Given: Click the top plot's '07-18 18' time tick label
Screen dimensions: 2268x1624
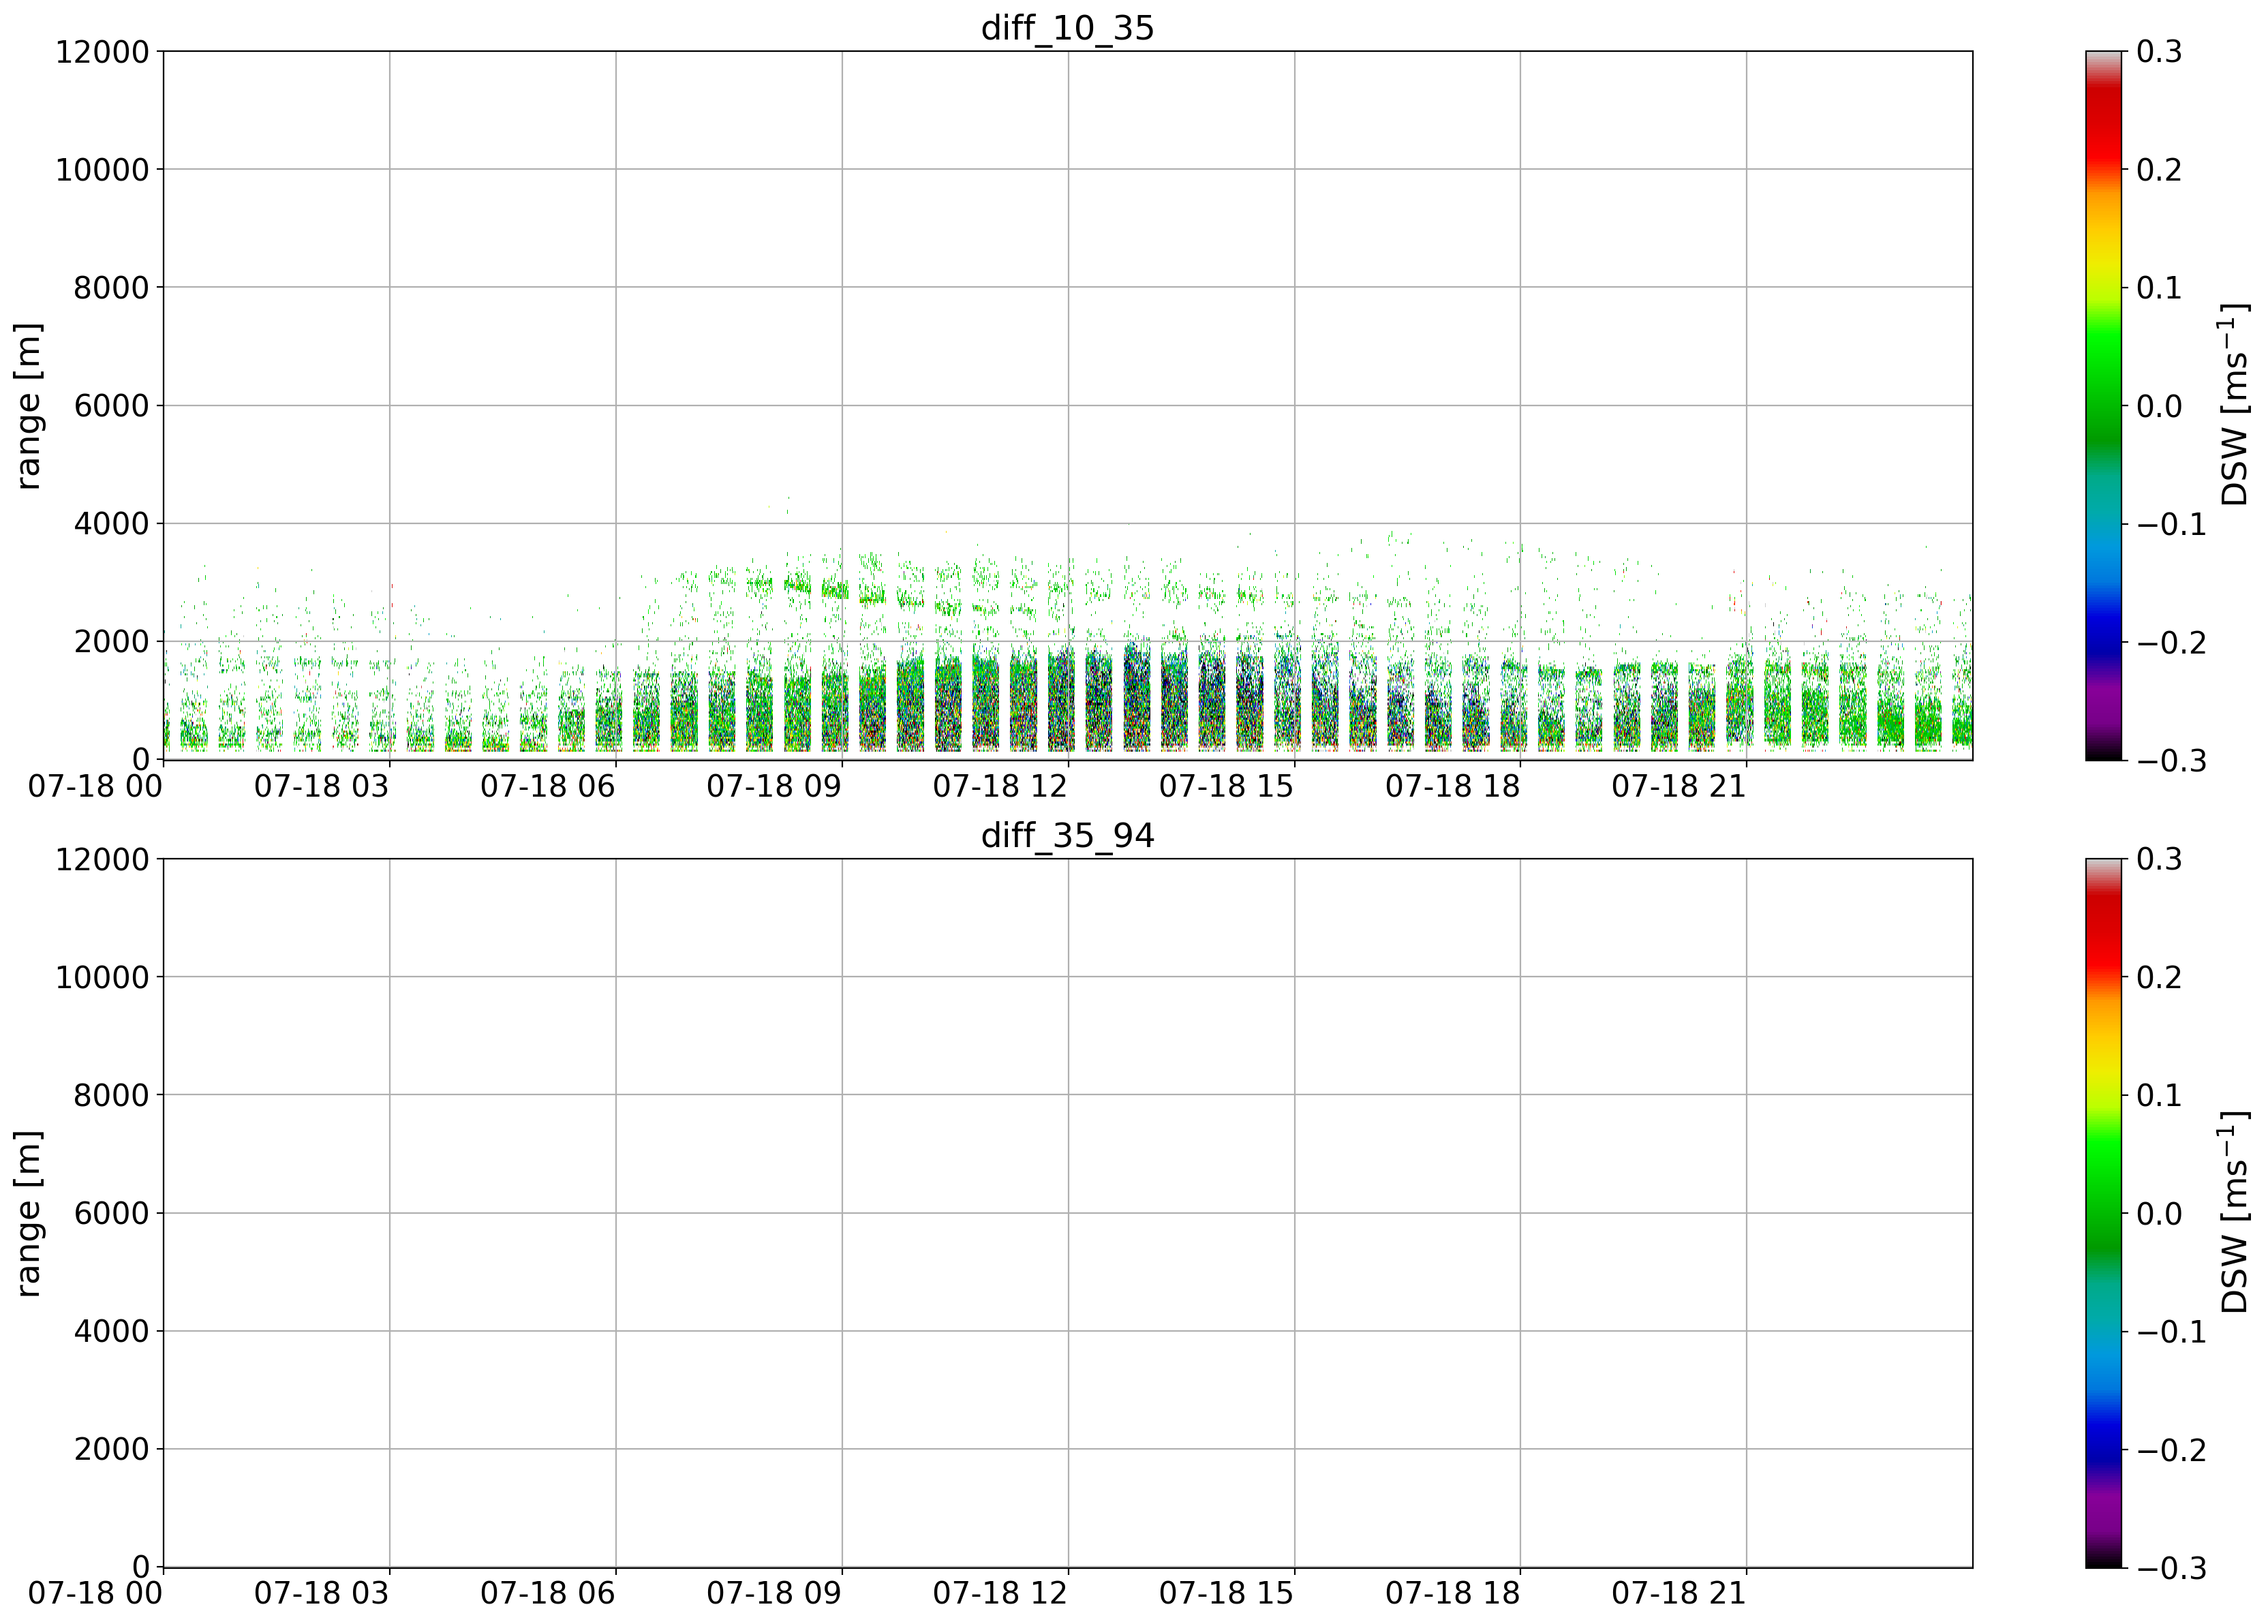Looking at the screenshot, I should [x=1452, y=786].
